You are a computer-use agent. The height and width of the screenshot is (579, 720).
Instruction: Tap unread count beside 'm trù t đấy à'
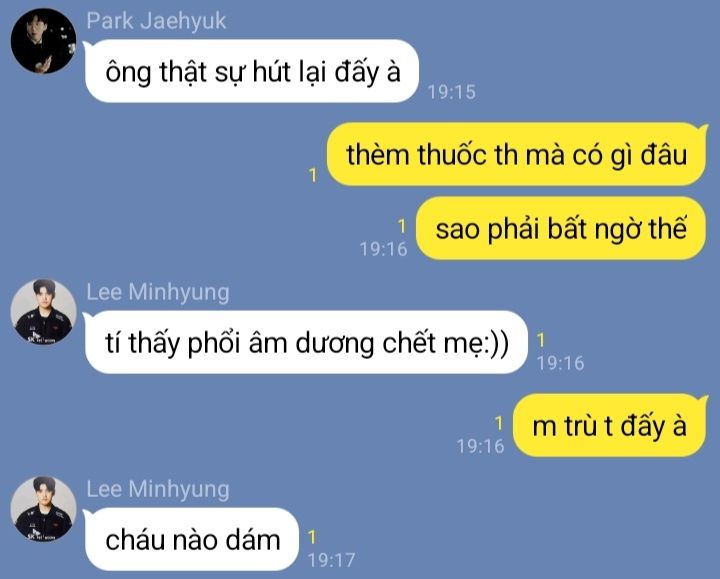coord(499,423)
